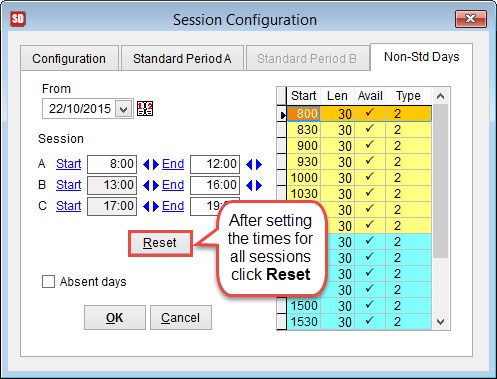The height and width of the screenshot is (379, 497).
Task: Click the Type cell in the 1530 row
Action: pos(408,322)
